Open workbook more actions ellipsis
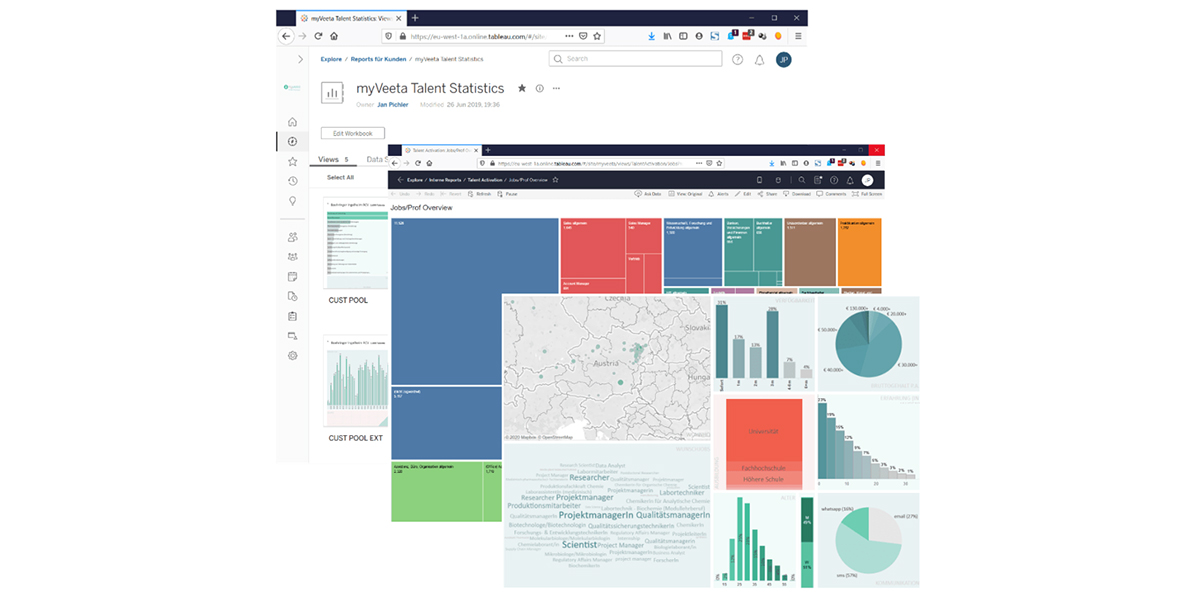Viewport: 1200px width, 600px height. coord(556,88)
